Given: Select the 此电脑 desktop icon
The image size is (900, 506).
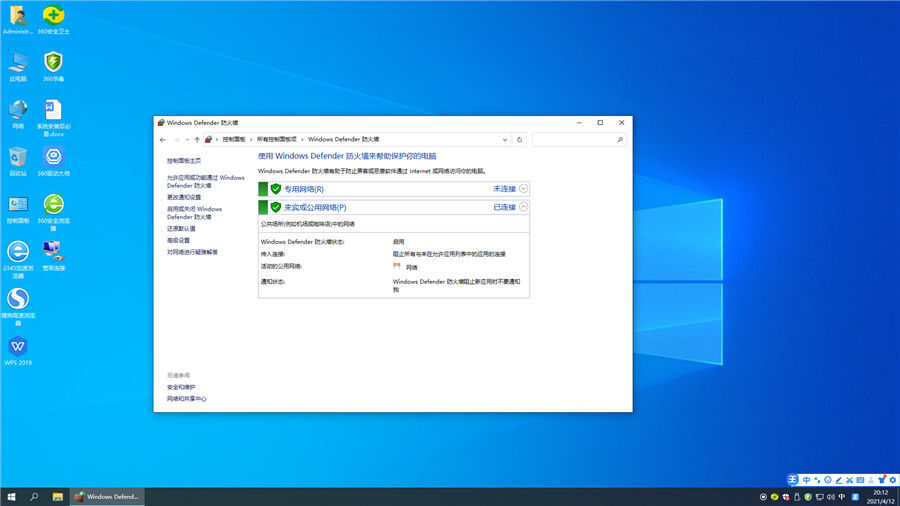Looking at the screenshot, I should tap(18, 67).
